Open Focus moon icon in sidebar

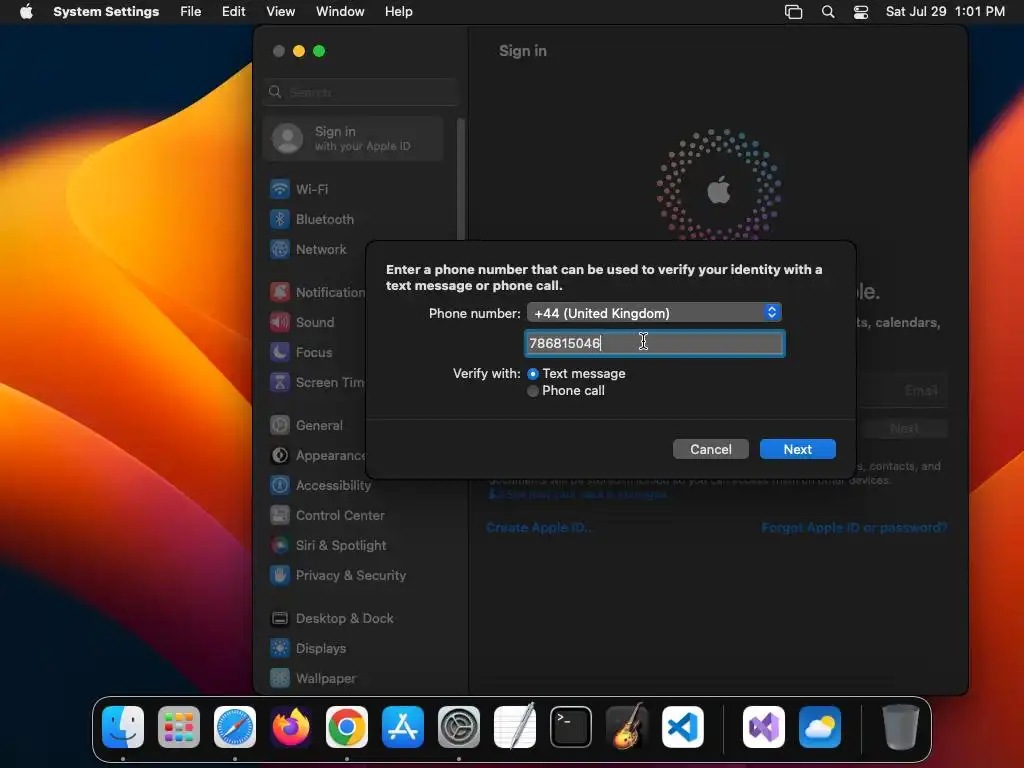pyautogui.click(x=280, y=353)
